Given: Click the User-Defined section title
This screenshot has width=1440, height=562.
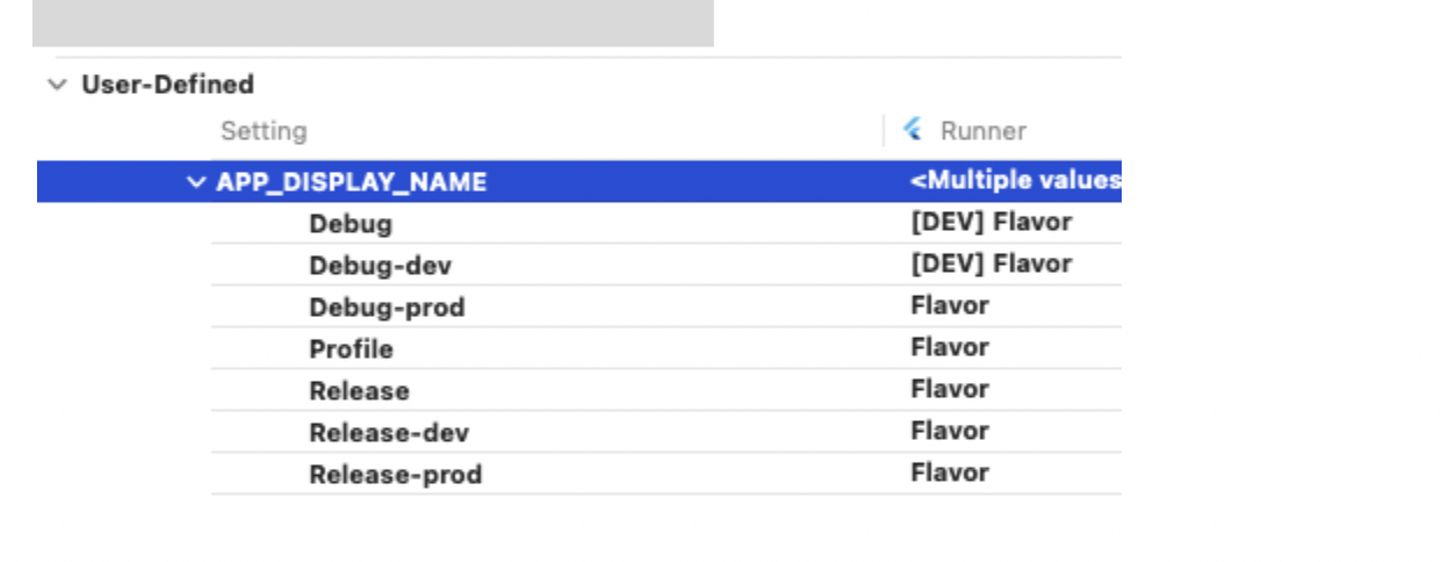Looking at the screenshot, I should tap(168, 85).
